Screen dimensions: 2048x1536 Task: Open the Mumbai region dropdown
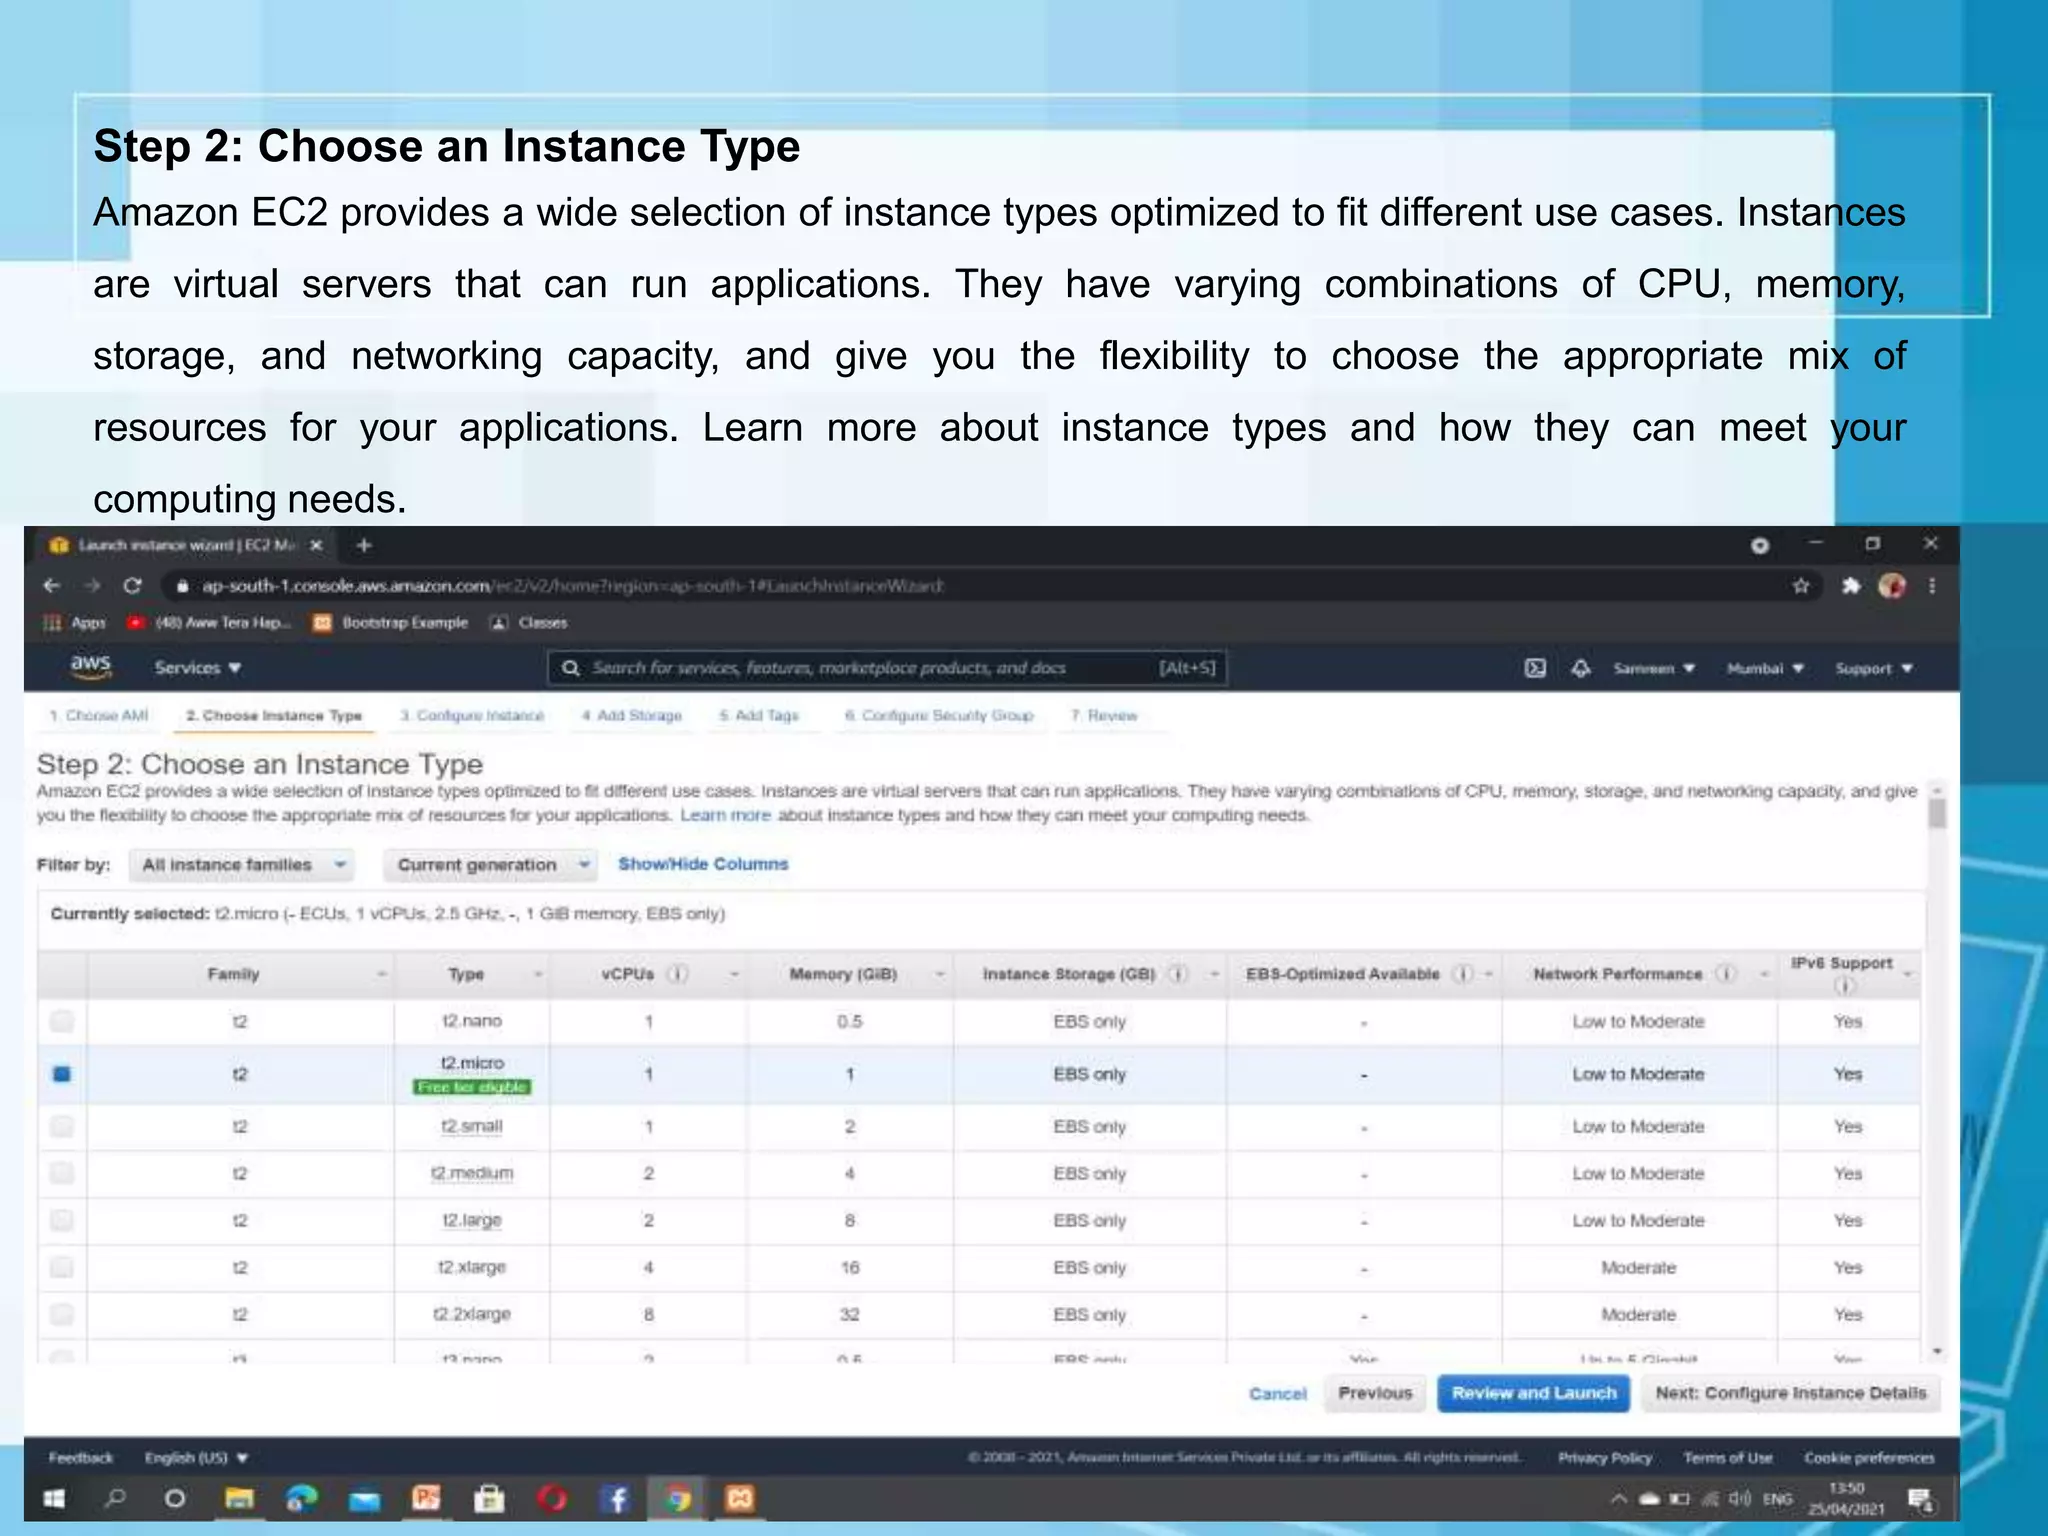pyautogui.click(x=1765, y=668)
